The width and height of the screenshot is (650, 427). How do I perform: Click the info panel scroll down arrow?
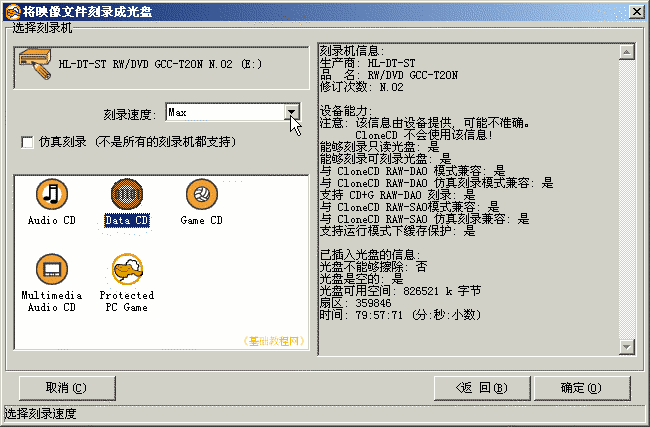click(x=627, y=347)
